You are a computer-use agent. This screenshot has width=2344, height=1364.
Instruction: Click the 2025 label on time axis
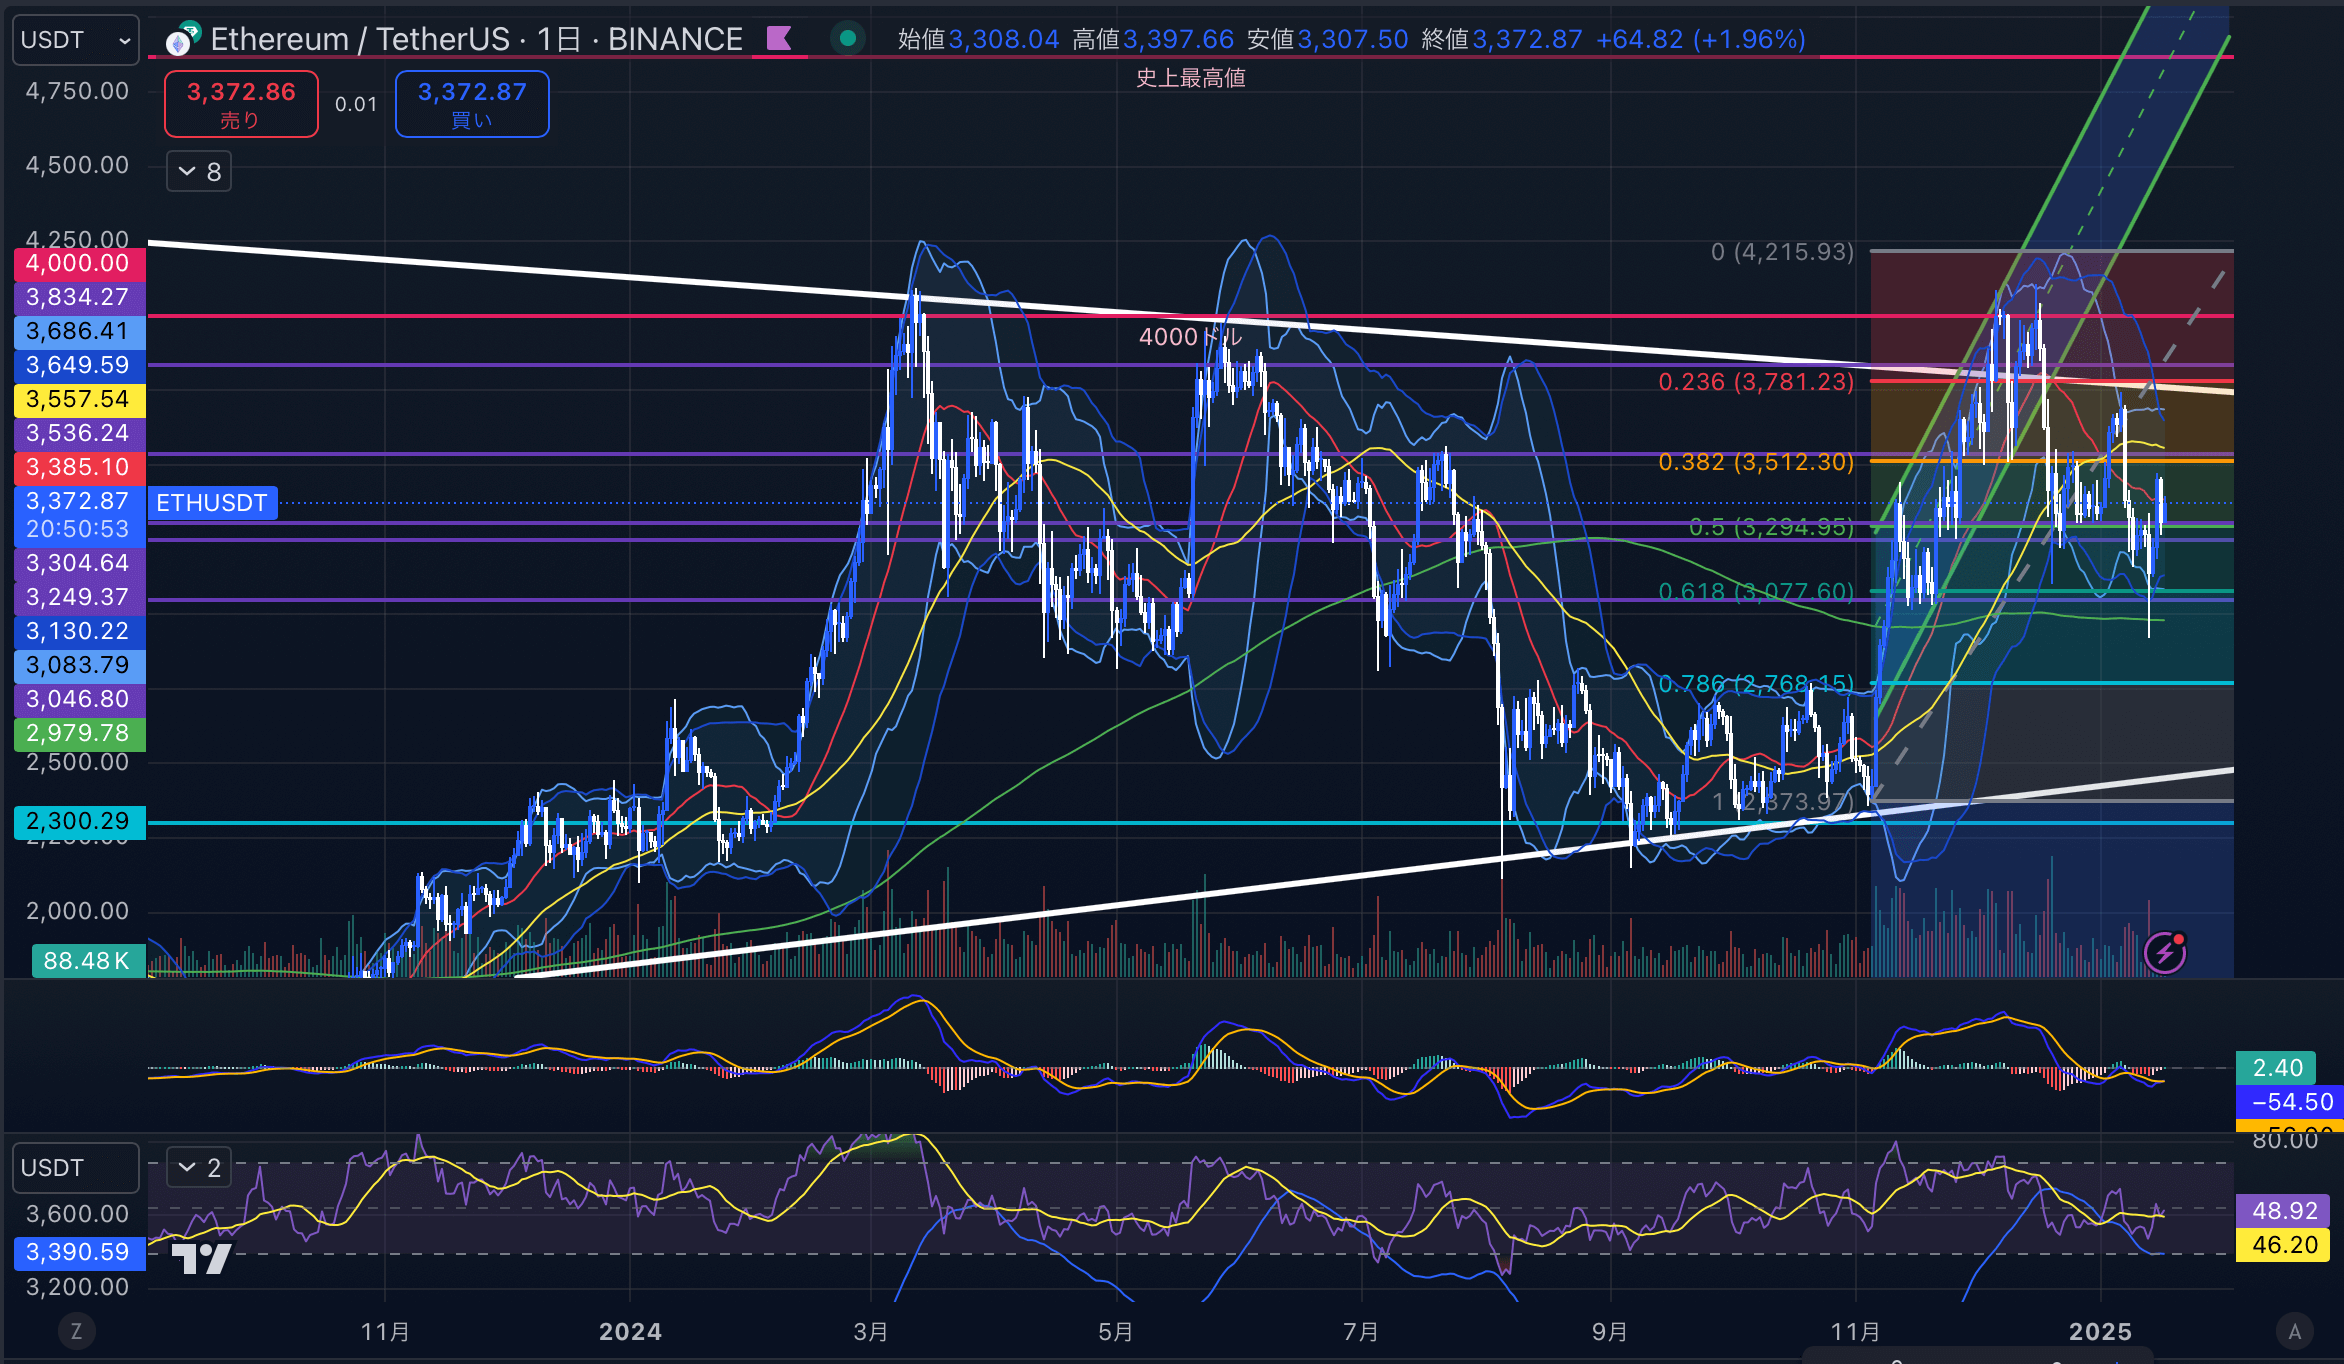pyautogui.click(x=2100, y=1332)
